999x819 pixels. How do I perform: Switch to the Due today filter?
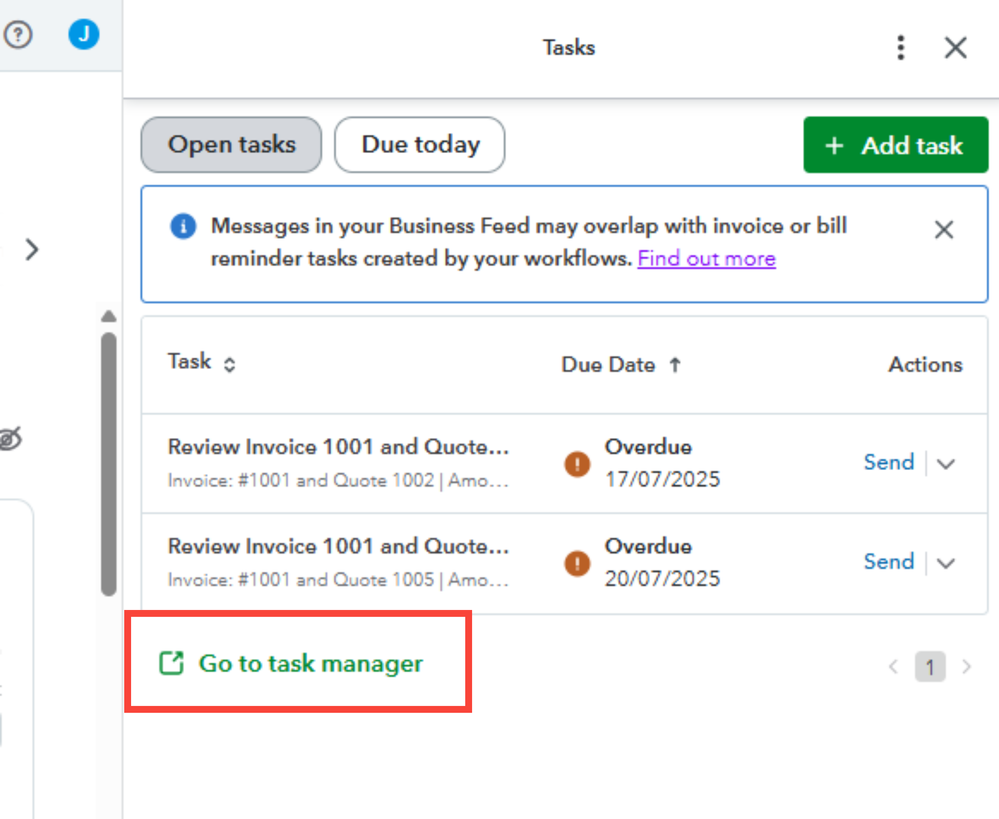click(x=420, y=145)
